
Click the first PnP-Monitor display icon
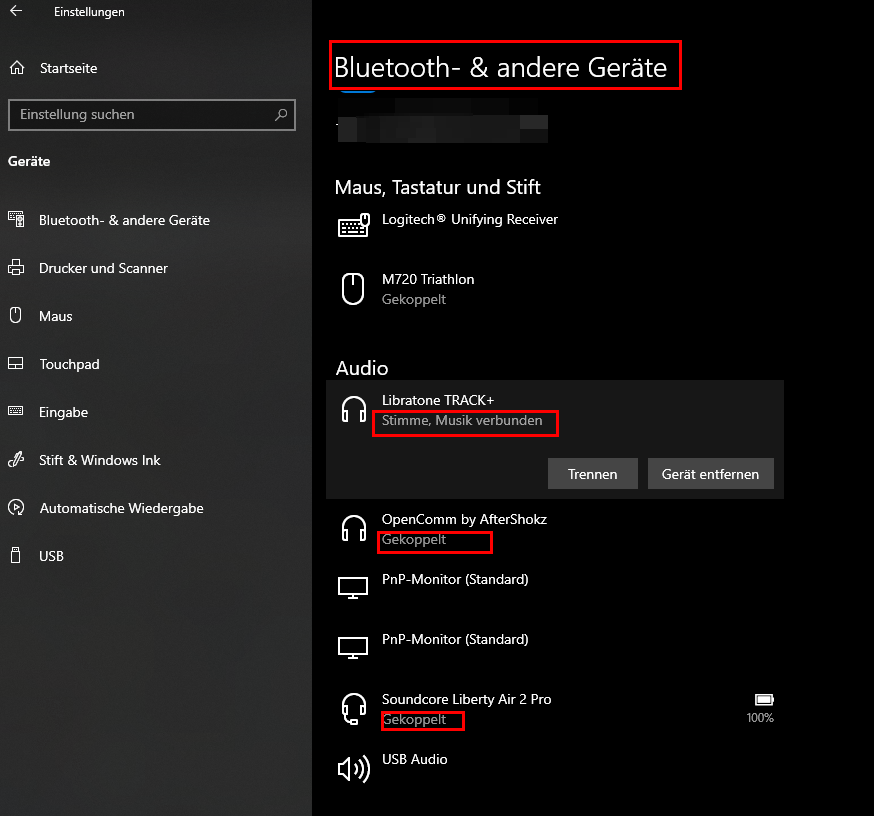pyautogui.click(x=353, y=588)
